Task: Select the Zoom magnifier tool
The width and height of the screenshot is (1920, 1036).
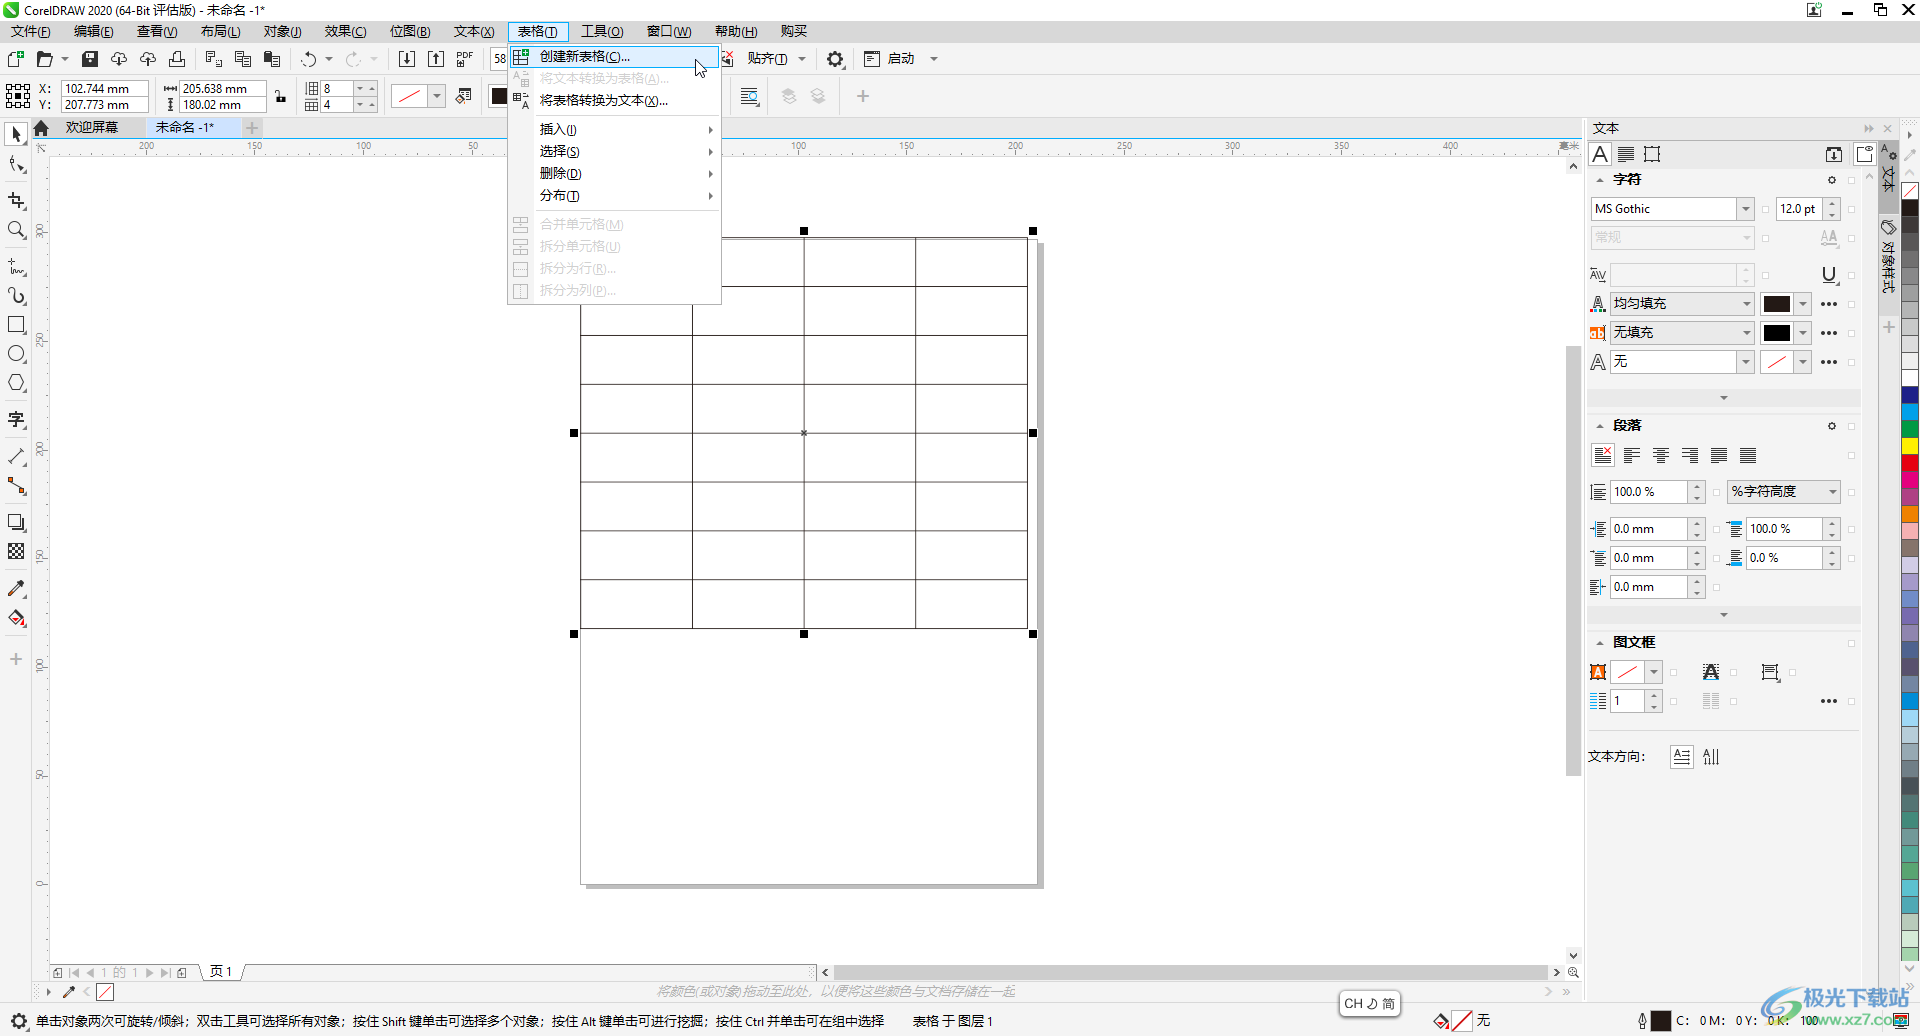Action: point(16,230)
